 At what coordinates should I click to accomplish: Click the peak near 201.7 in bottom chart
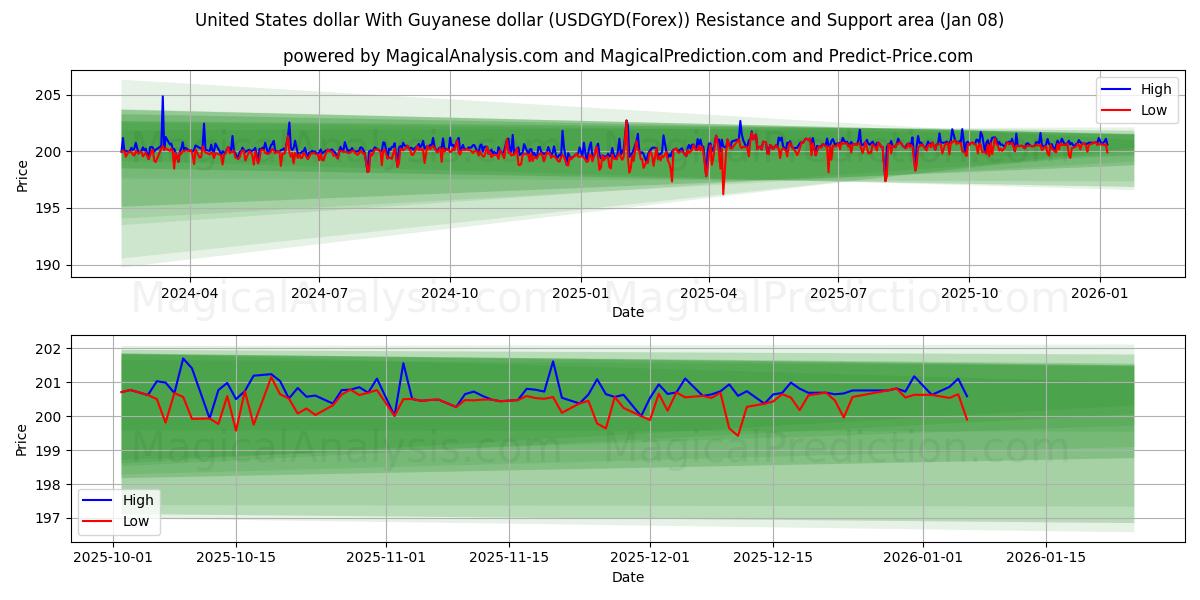click(185, 358)
